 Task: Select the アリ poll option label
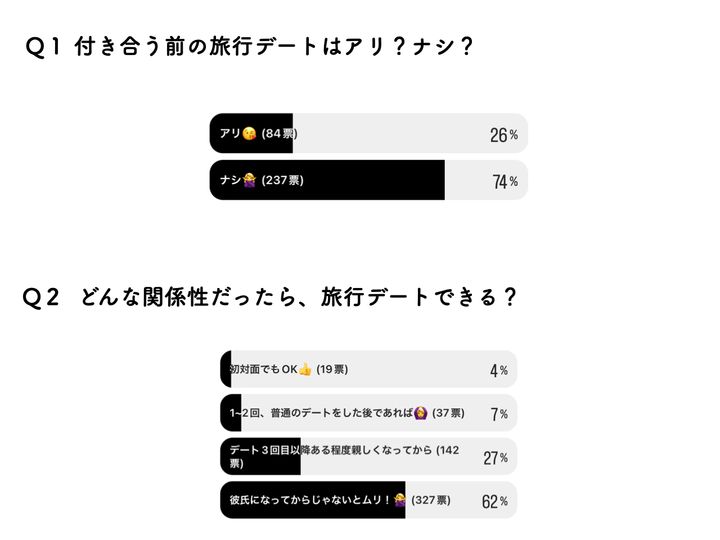point(230,134)
